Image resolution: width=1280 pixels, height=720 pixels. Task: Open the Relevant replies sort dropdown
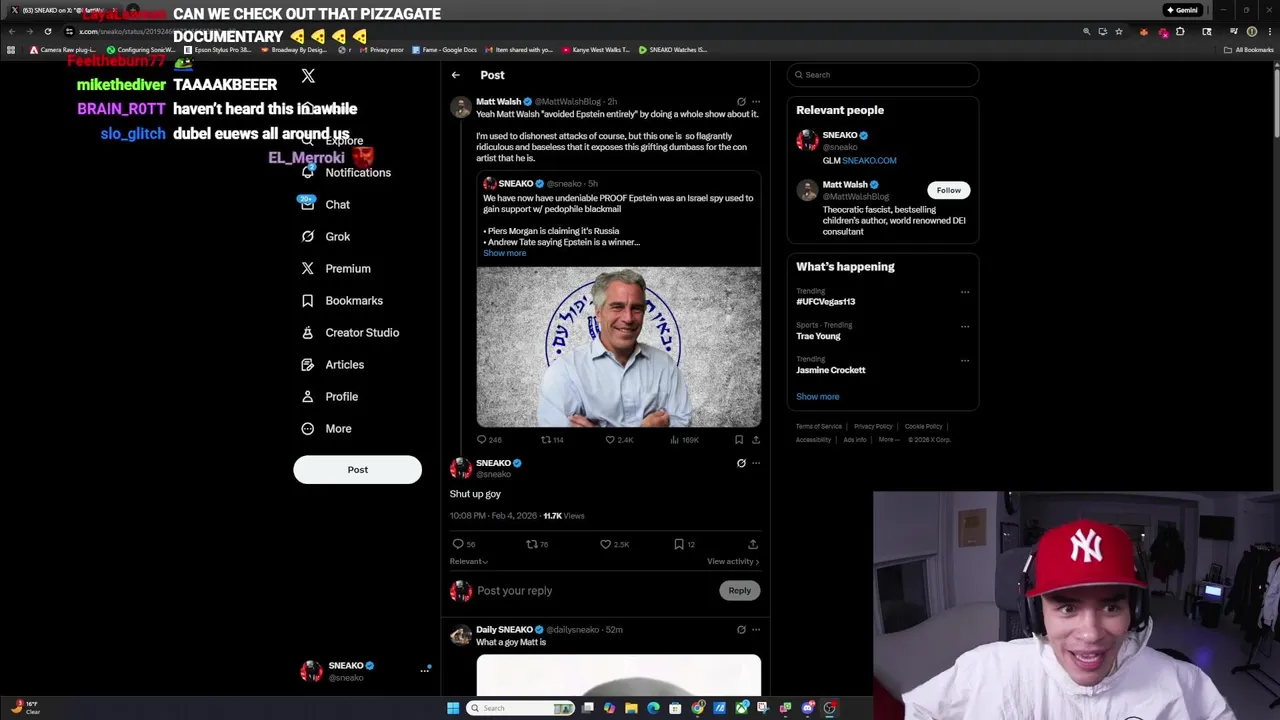tap(469, 561)
